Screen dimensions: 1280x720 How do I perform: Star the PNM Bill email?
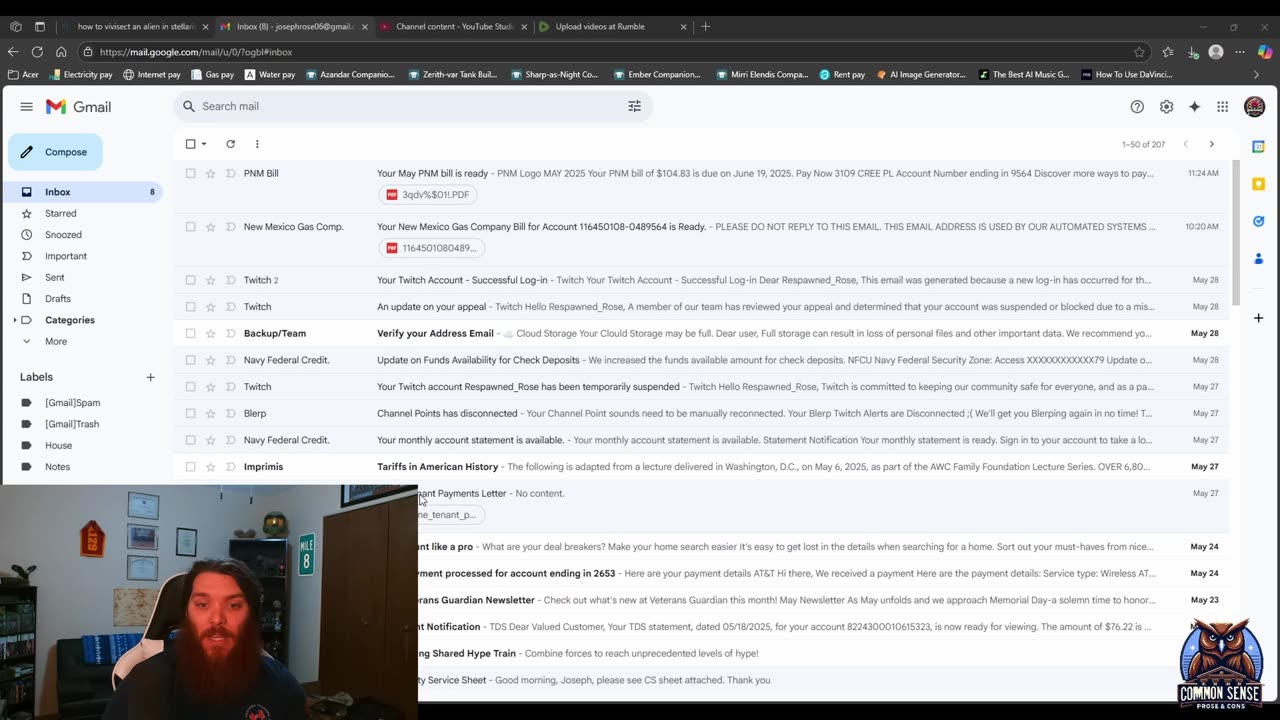click(210, 173)
